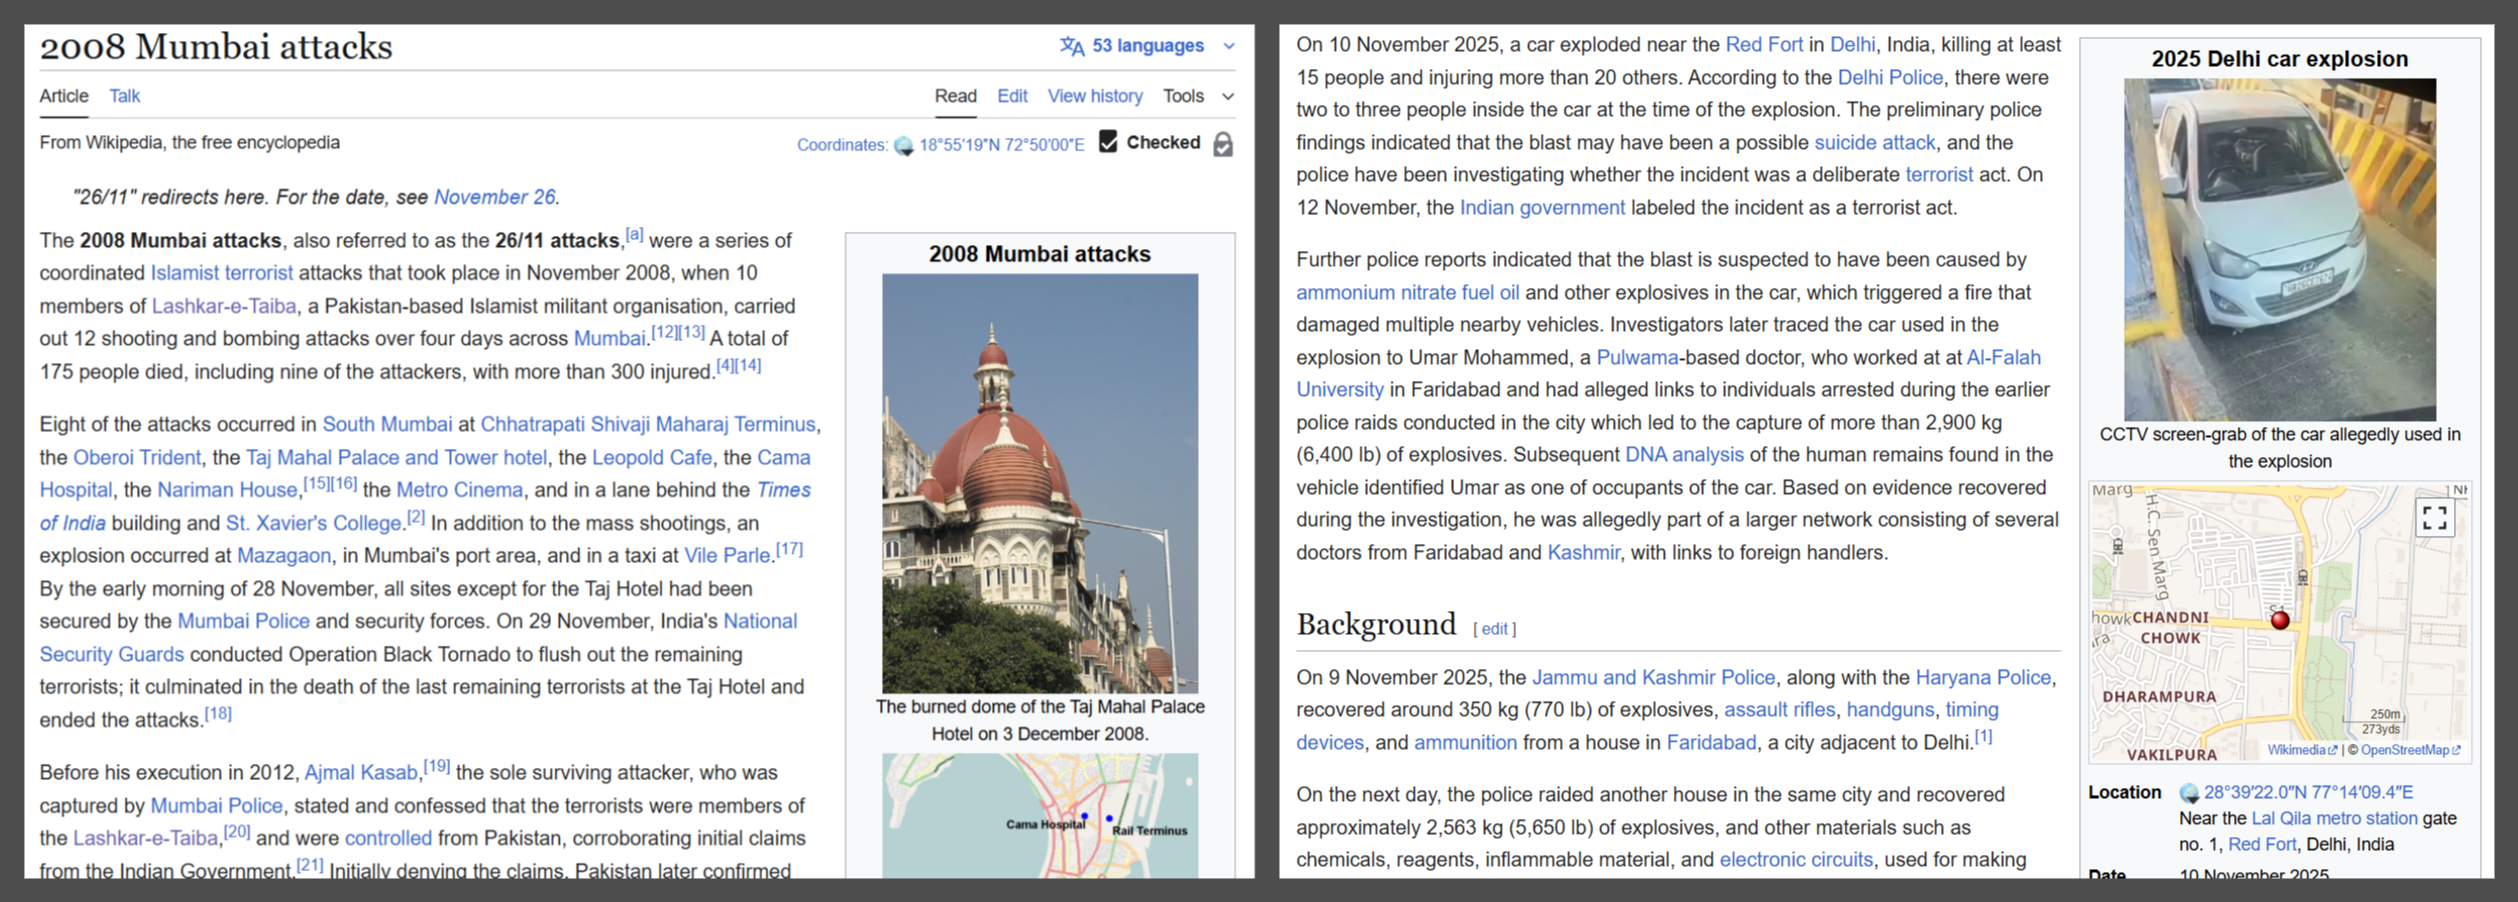Open the Delhi map in fullscreen
Image resolution: width=2518 pixels, height=902 pixels.
click(x=2434, y=517)
